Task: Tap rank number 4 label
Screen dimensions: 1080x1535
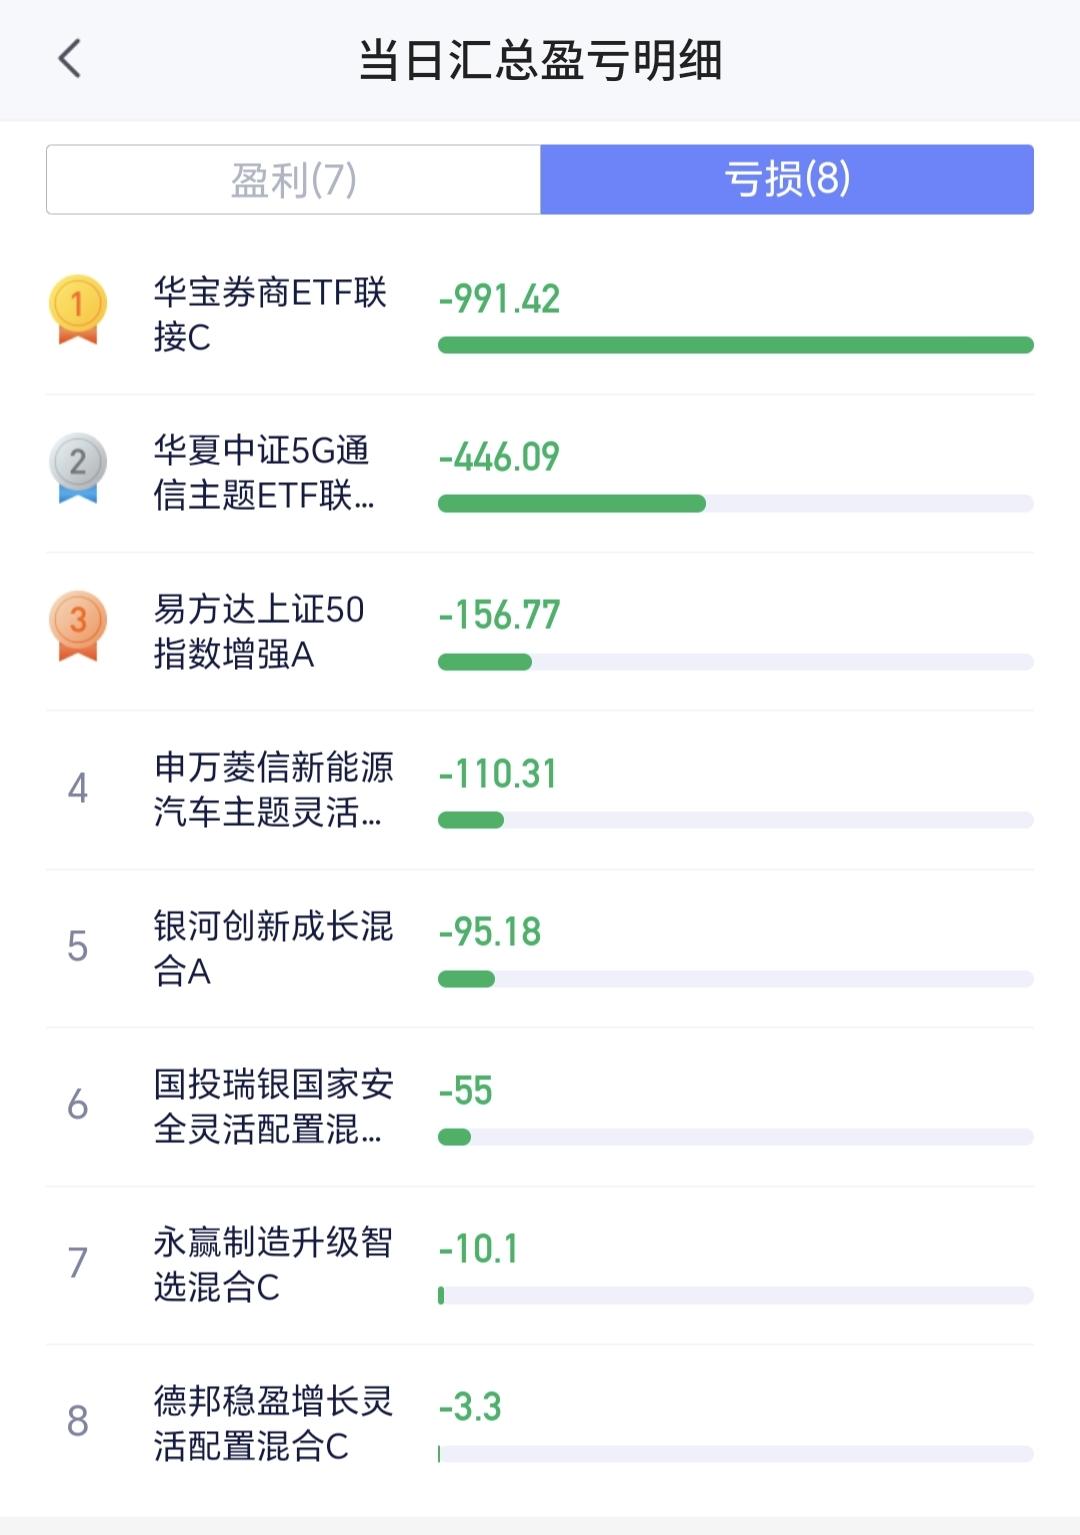Action: tap(78, 788)
